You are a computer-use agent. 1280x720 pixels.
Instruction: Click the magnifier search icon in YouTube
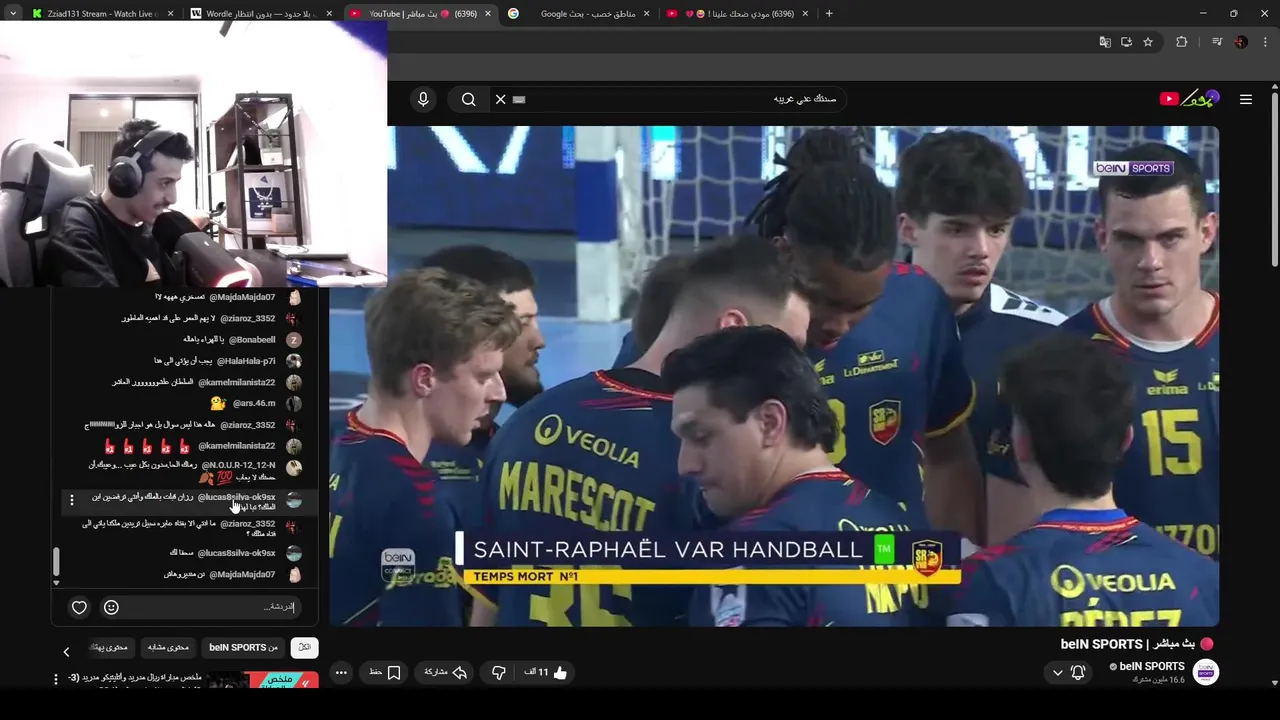click(x=468, y=99)
